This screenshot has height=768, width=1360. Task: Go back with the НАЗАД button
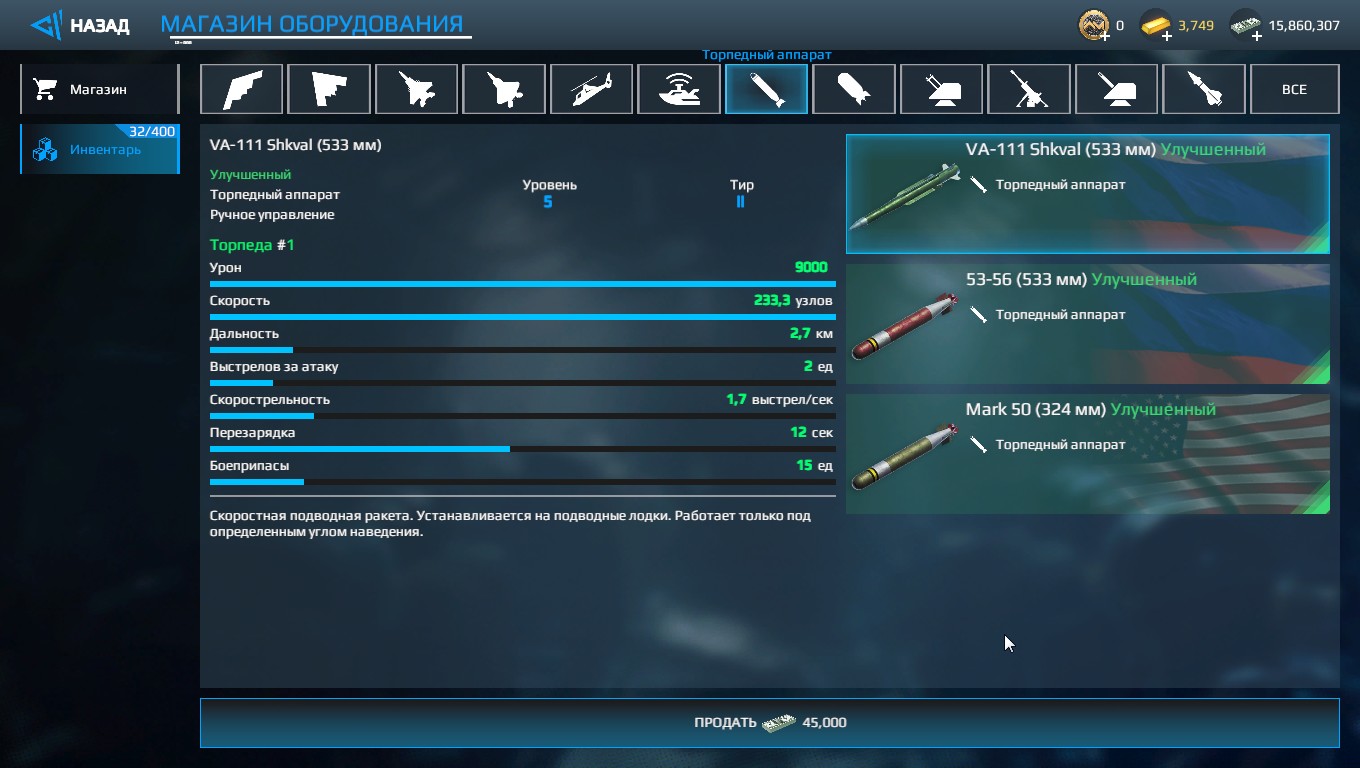(x=80, y=25)
